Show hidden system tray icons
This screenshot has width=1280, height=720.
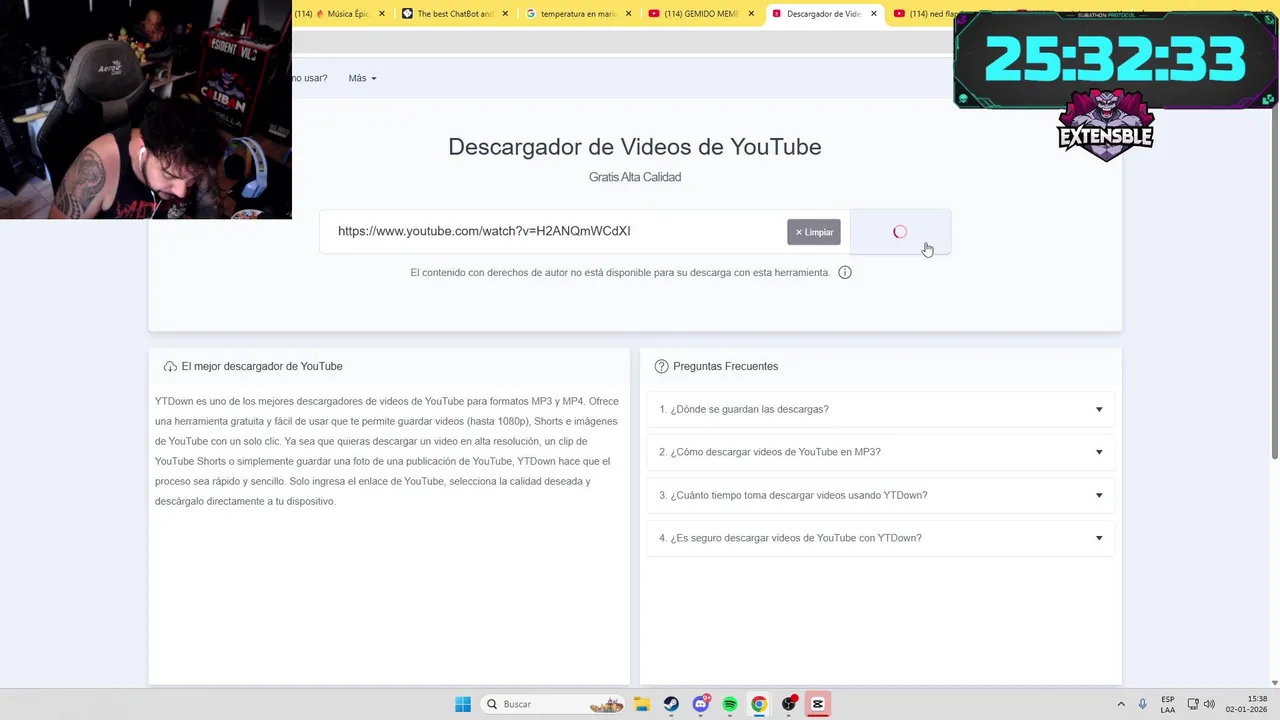tap(1121, 704)
